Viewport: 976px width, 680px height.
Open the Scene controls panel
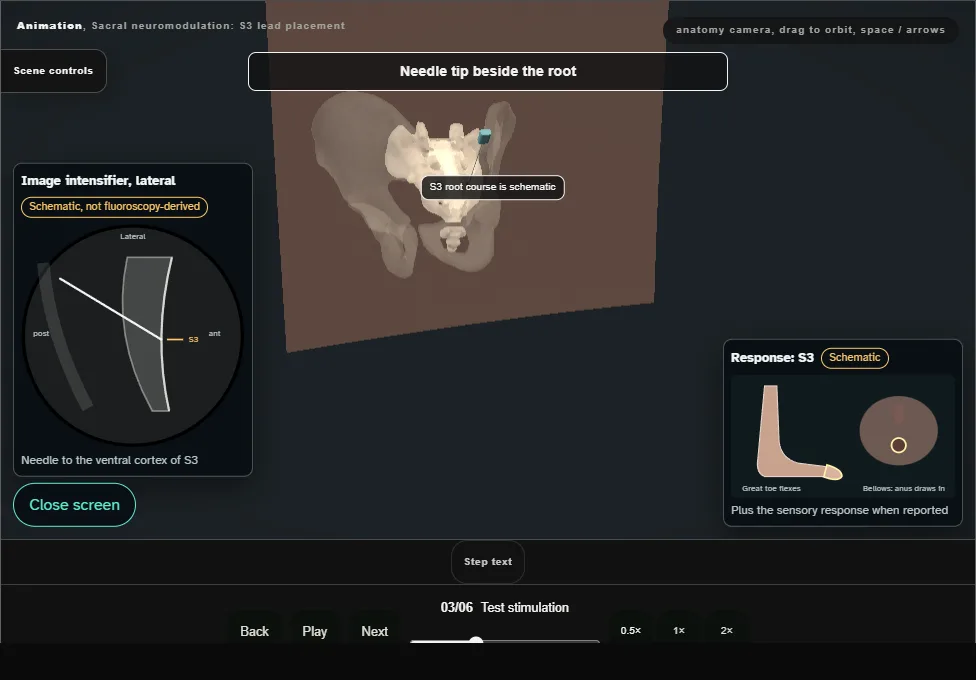point(54,71)
